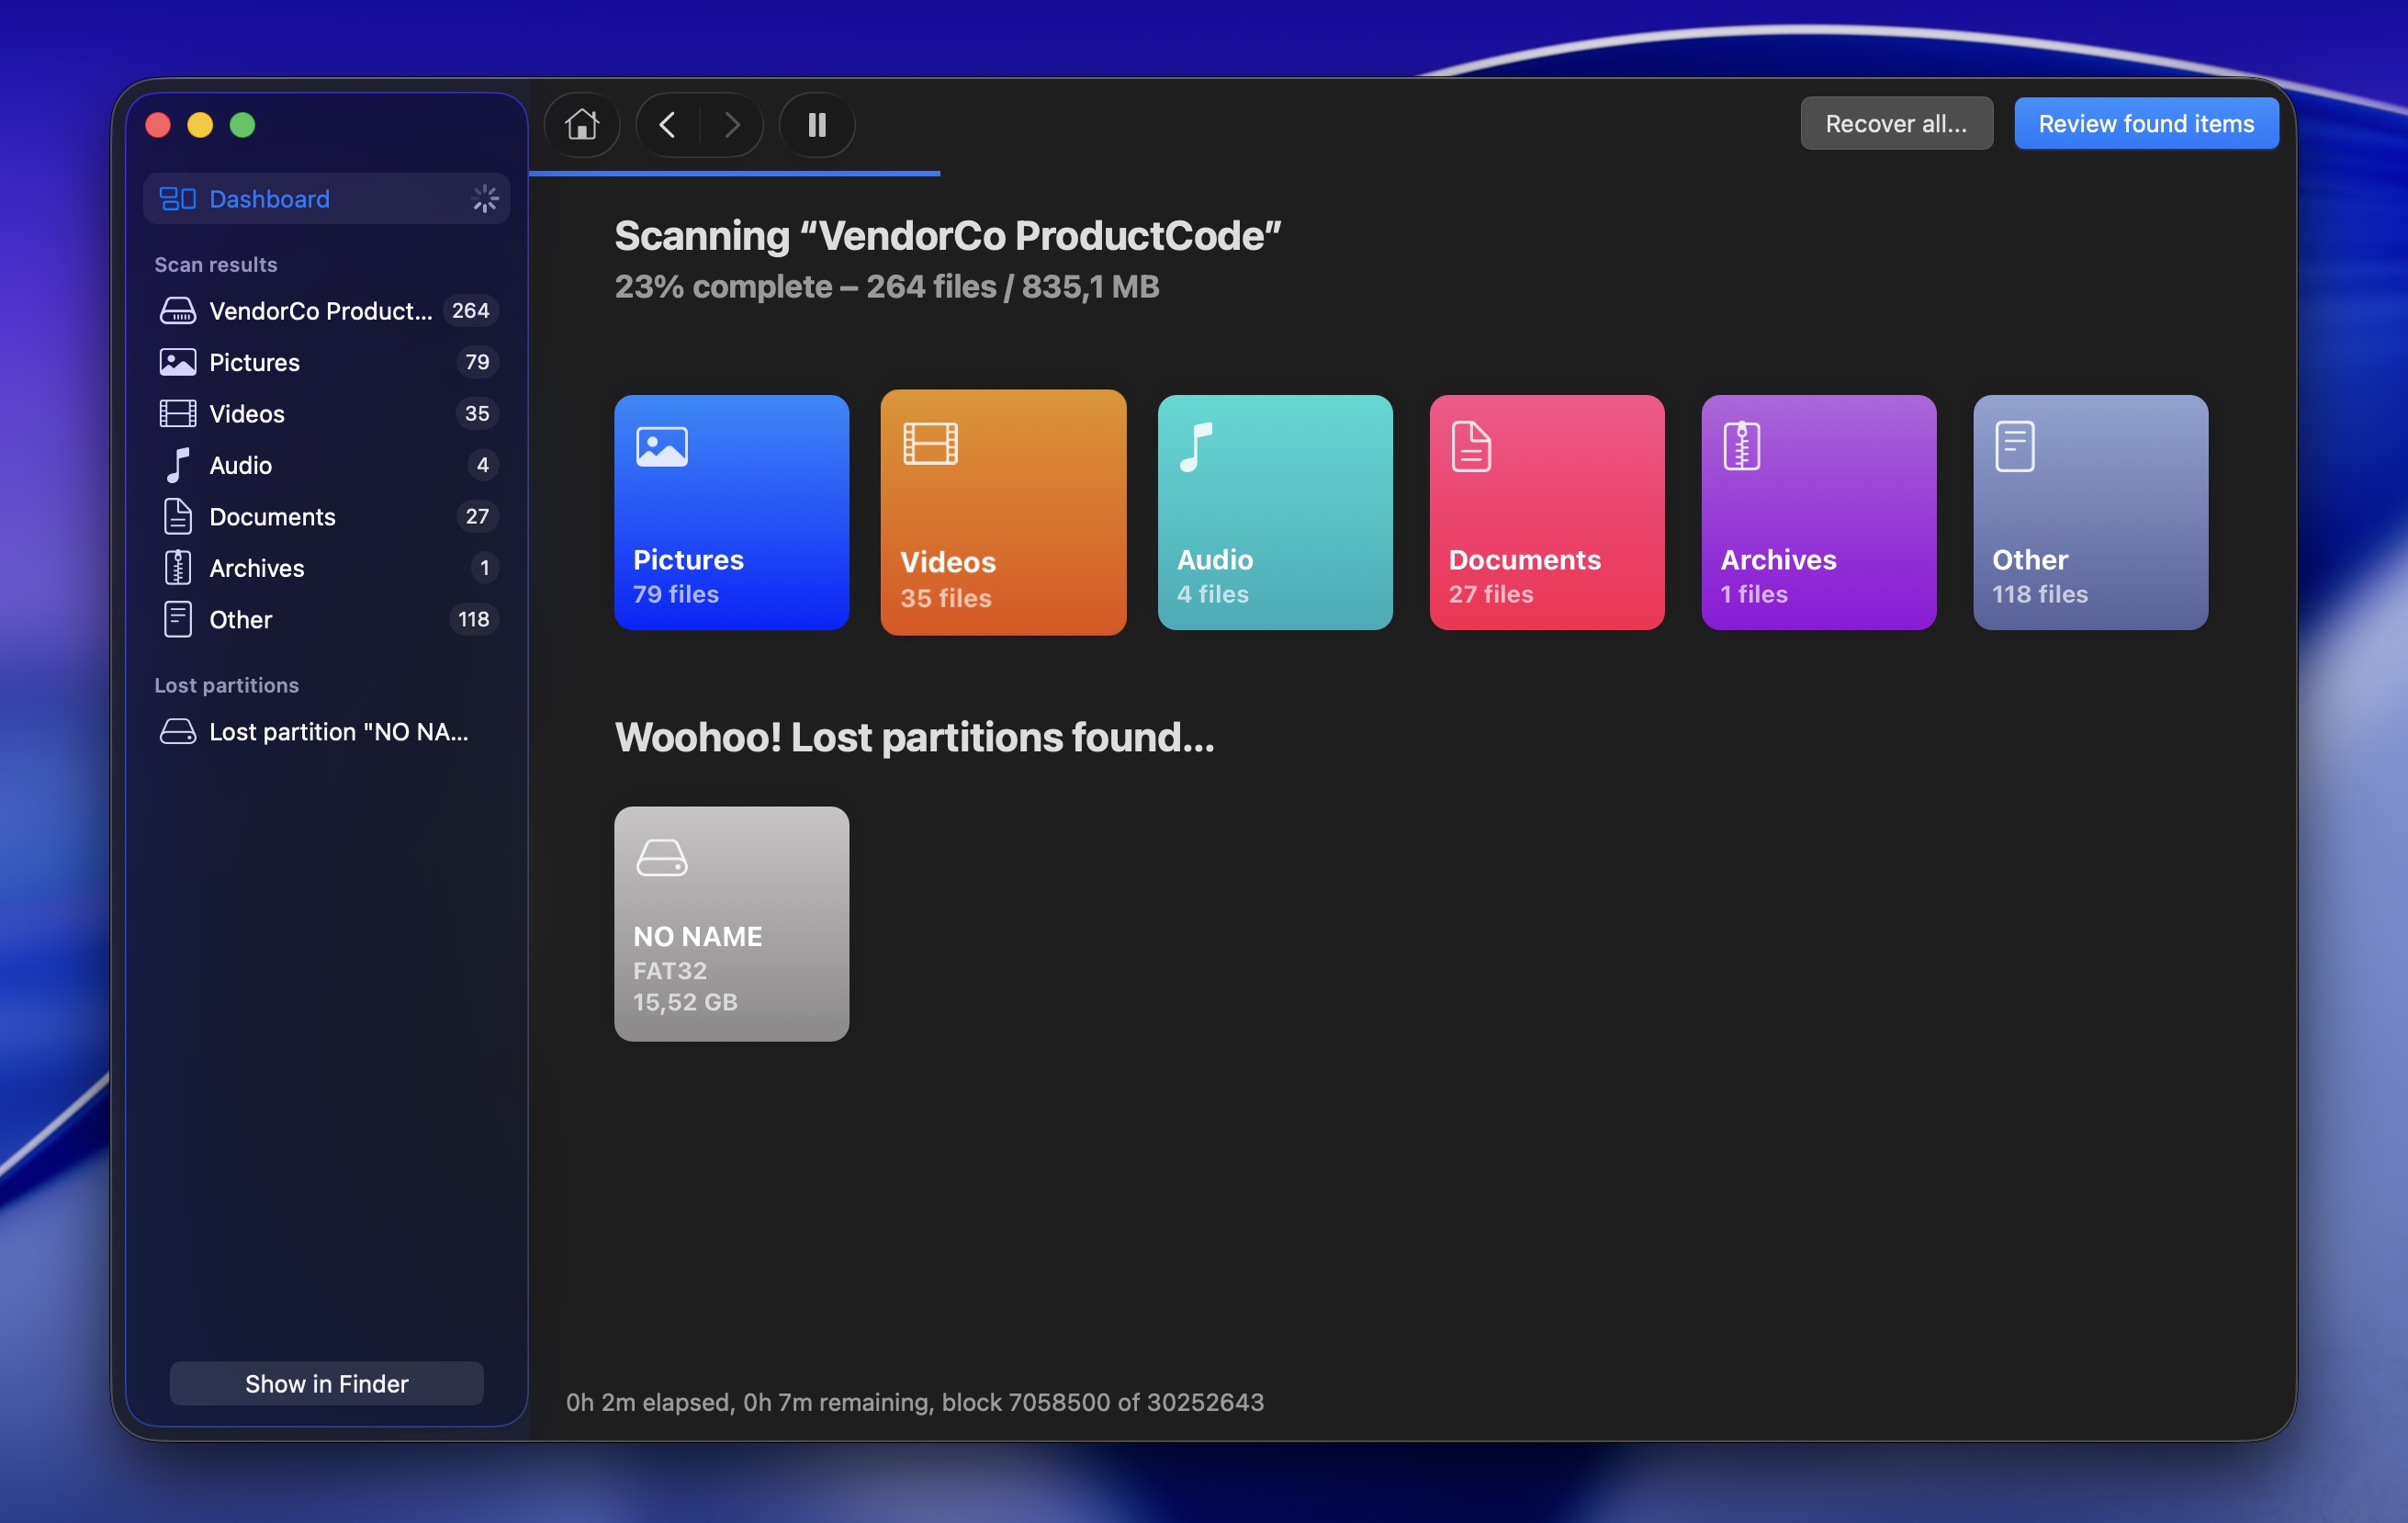The width and height of the screenshot is (2408, 1523).
Task: Click the Scanning "VendorCo ProductCode" heading
Action: (947, 236)
